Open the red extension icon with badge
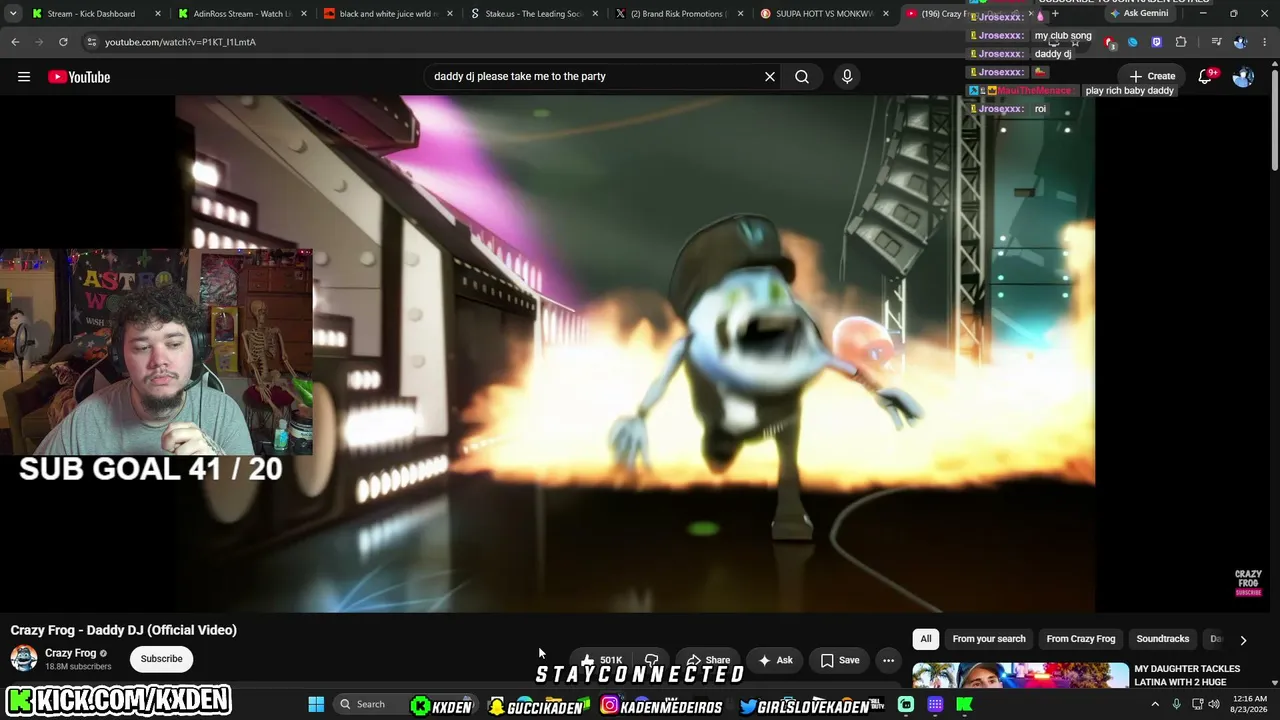This screenshot has height=720, width=1280. [1109, 42]
